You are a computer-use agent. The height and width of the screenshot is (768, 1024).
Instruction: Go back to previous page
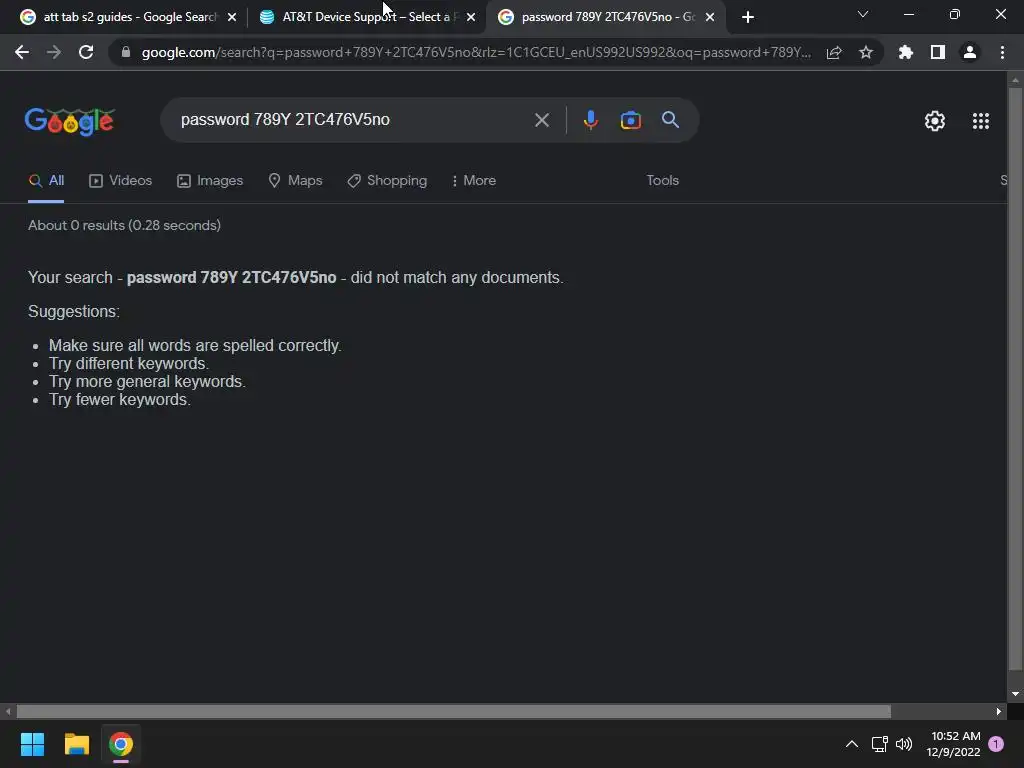(x=22, y=52)
